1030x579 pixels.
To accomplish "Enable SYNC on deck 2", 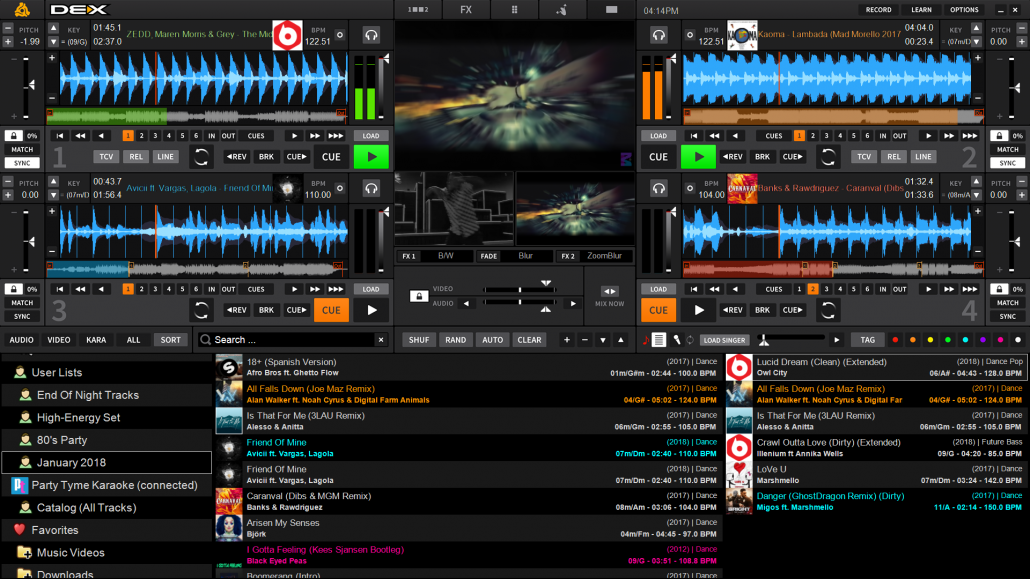I will tap(1007, 163).
